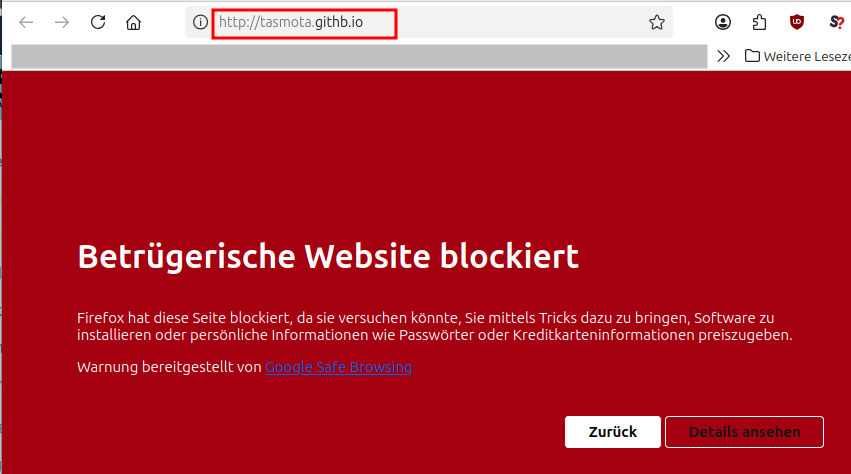Open the 'Weitere Lesezeichen' bookmarks folder
The image size is (851, 474).
(x=797, y=56)
